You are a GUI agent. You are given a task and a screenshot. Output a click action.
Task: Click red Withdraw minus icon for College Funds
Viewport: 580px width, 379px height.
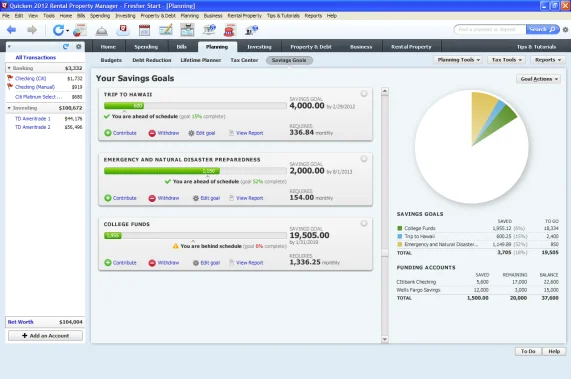(x=152, y=263)
